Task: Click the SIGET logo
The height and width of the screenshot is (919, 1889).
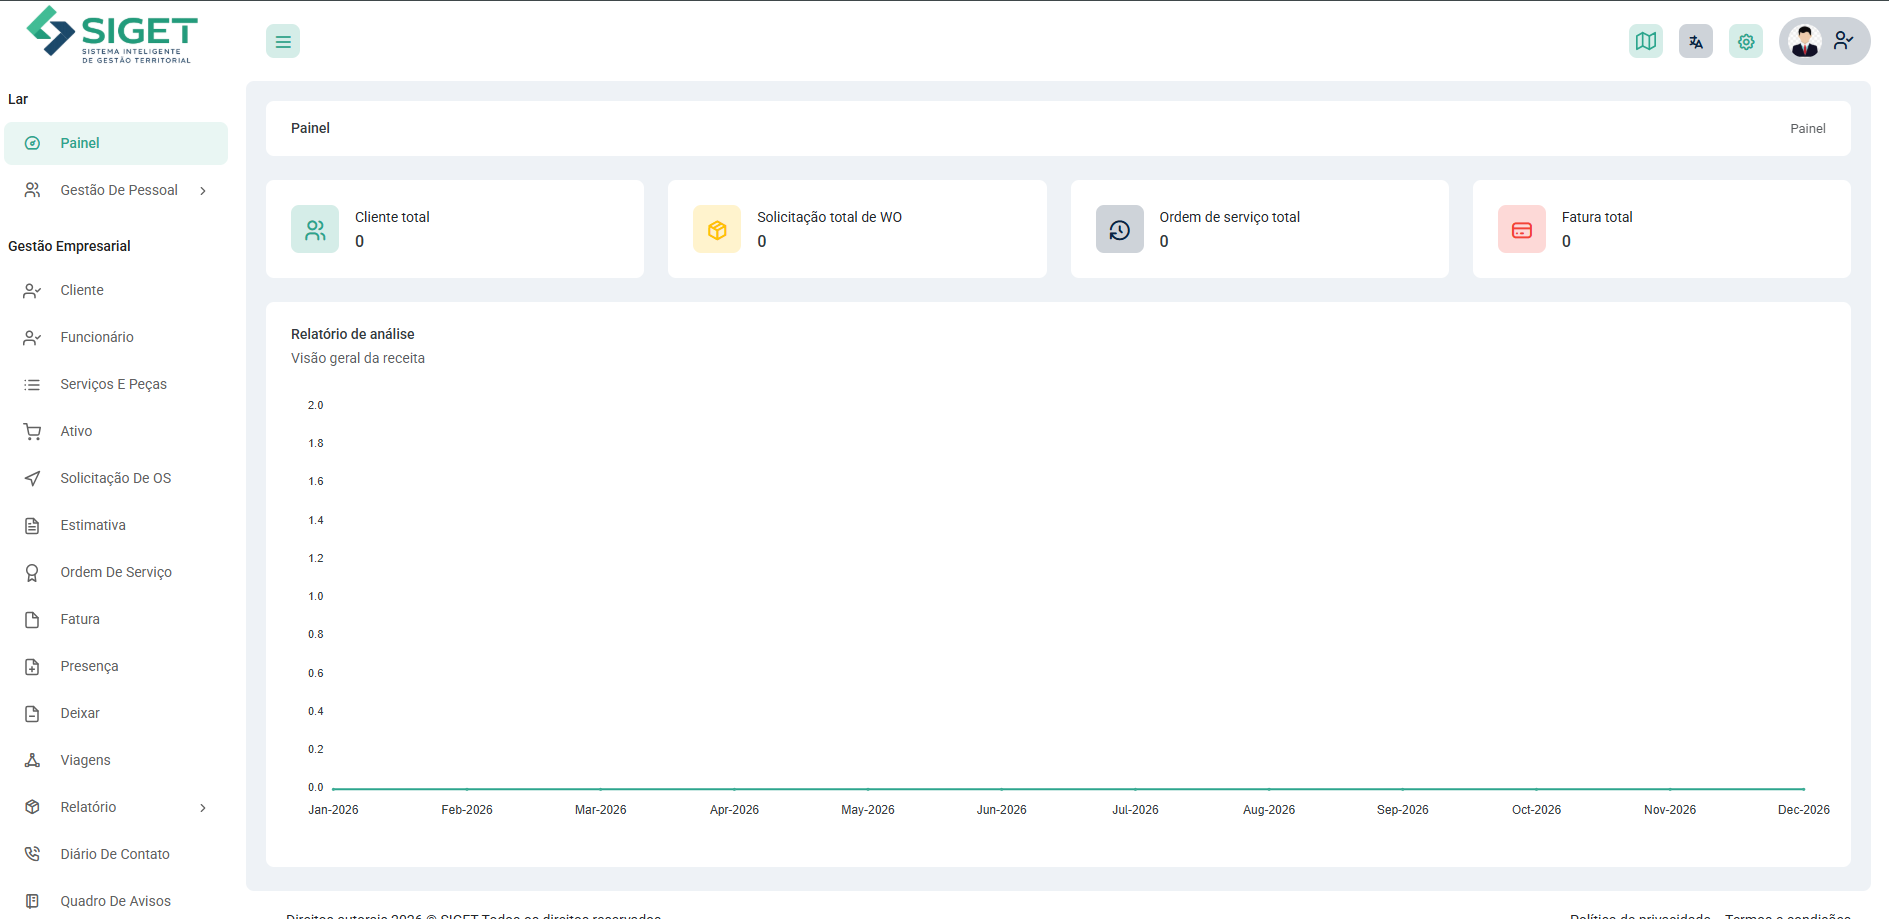Action: pos(112,35)
